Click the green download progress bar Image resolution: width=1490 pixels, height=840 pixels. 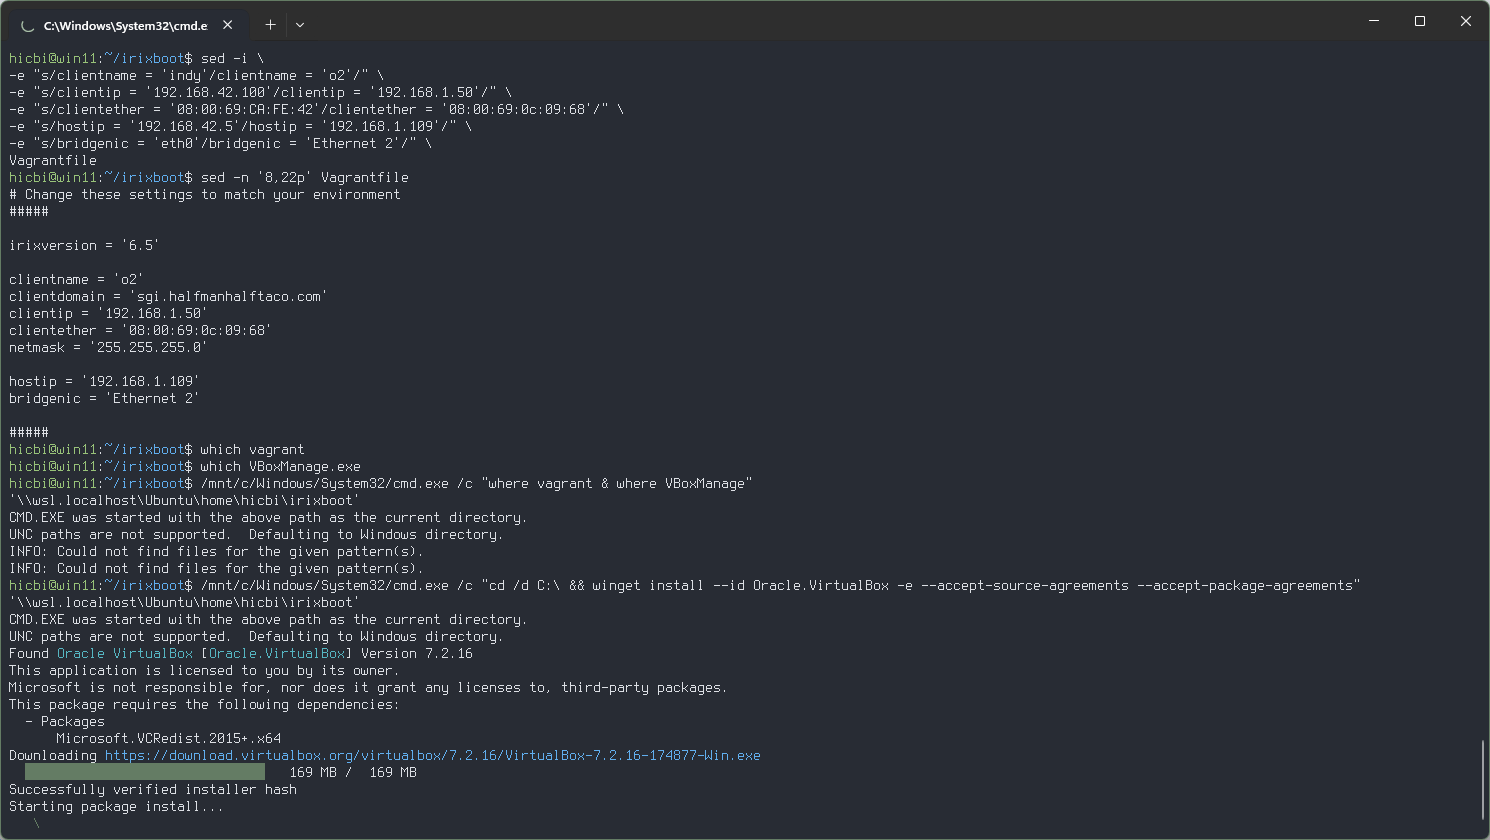(145, 772)
